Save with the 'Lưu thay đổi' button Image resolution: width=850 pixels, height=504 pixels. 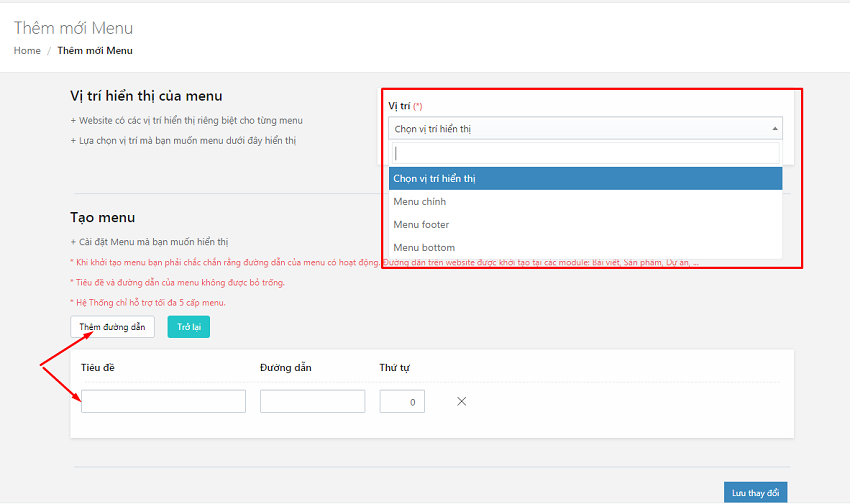[x=754, y=493]
